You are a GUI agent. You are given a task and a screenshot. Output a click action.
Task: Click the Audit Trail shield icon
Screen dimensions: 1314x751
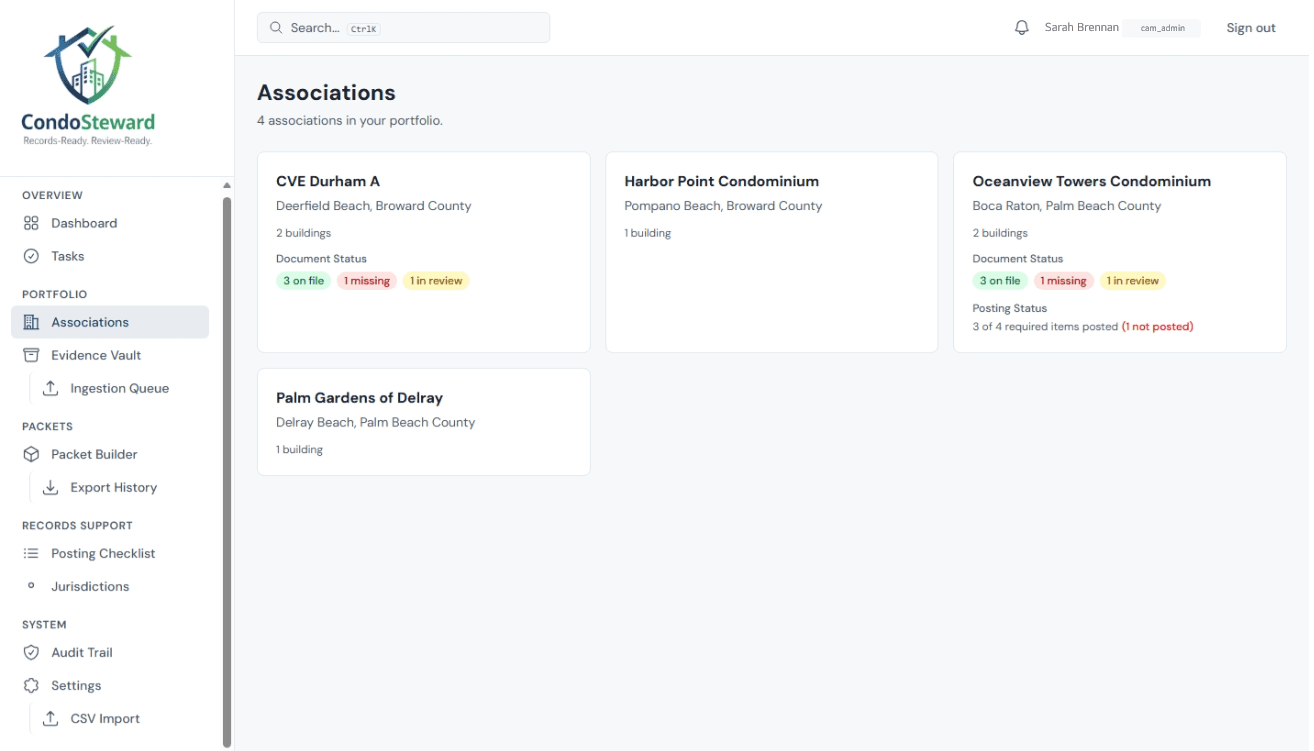pyautogui.click(x=31, y=652)
